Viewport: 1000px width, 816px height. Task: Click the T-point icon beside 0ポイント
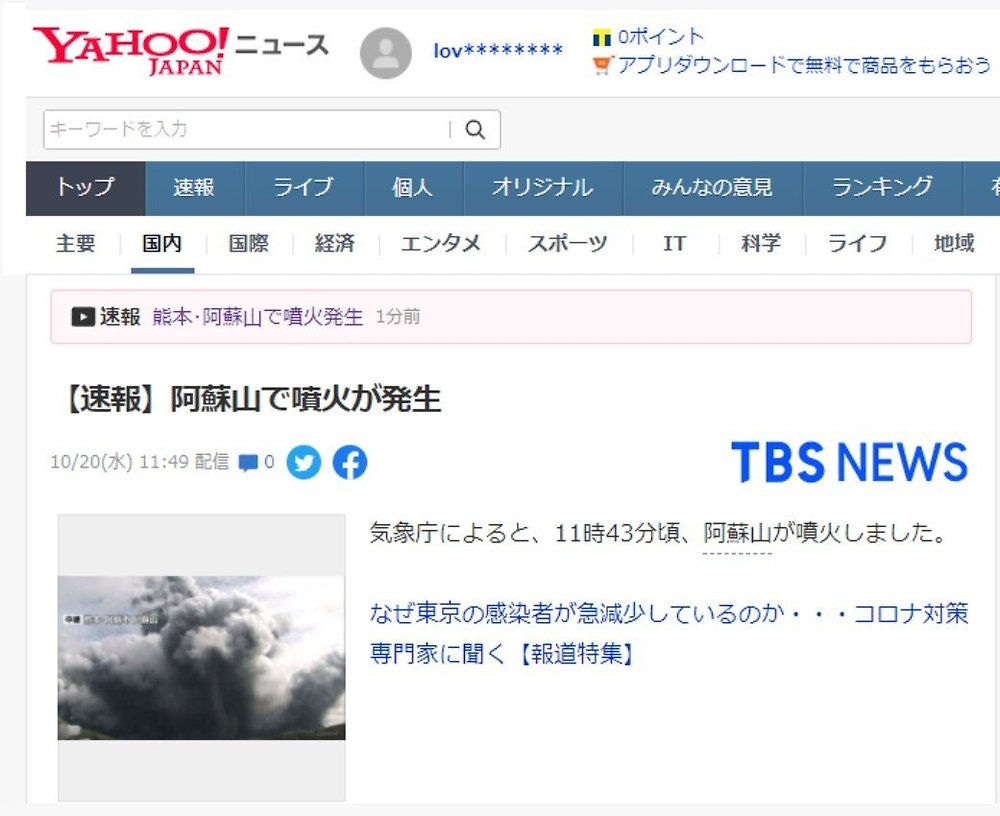(601, 38)
